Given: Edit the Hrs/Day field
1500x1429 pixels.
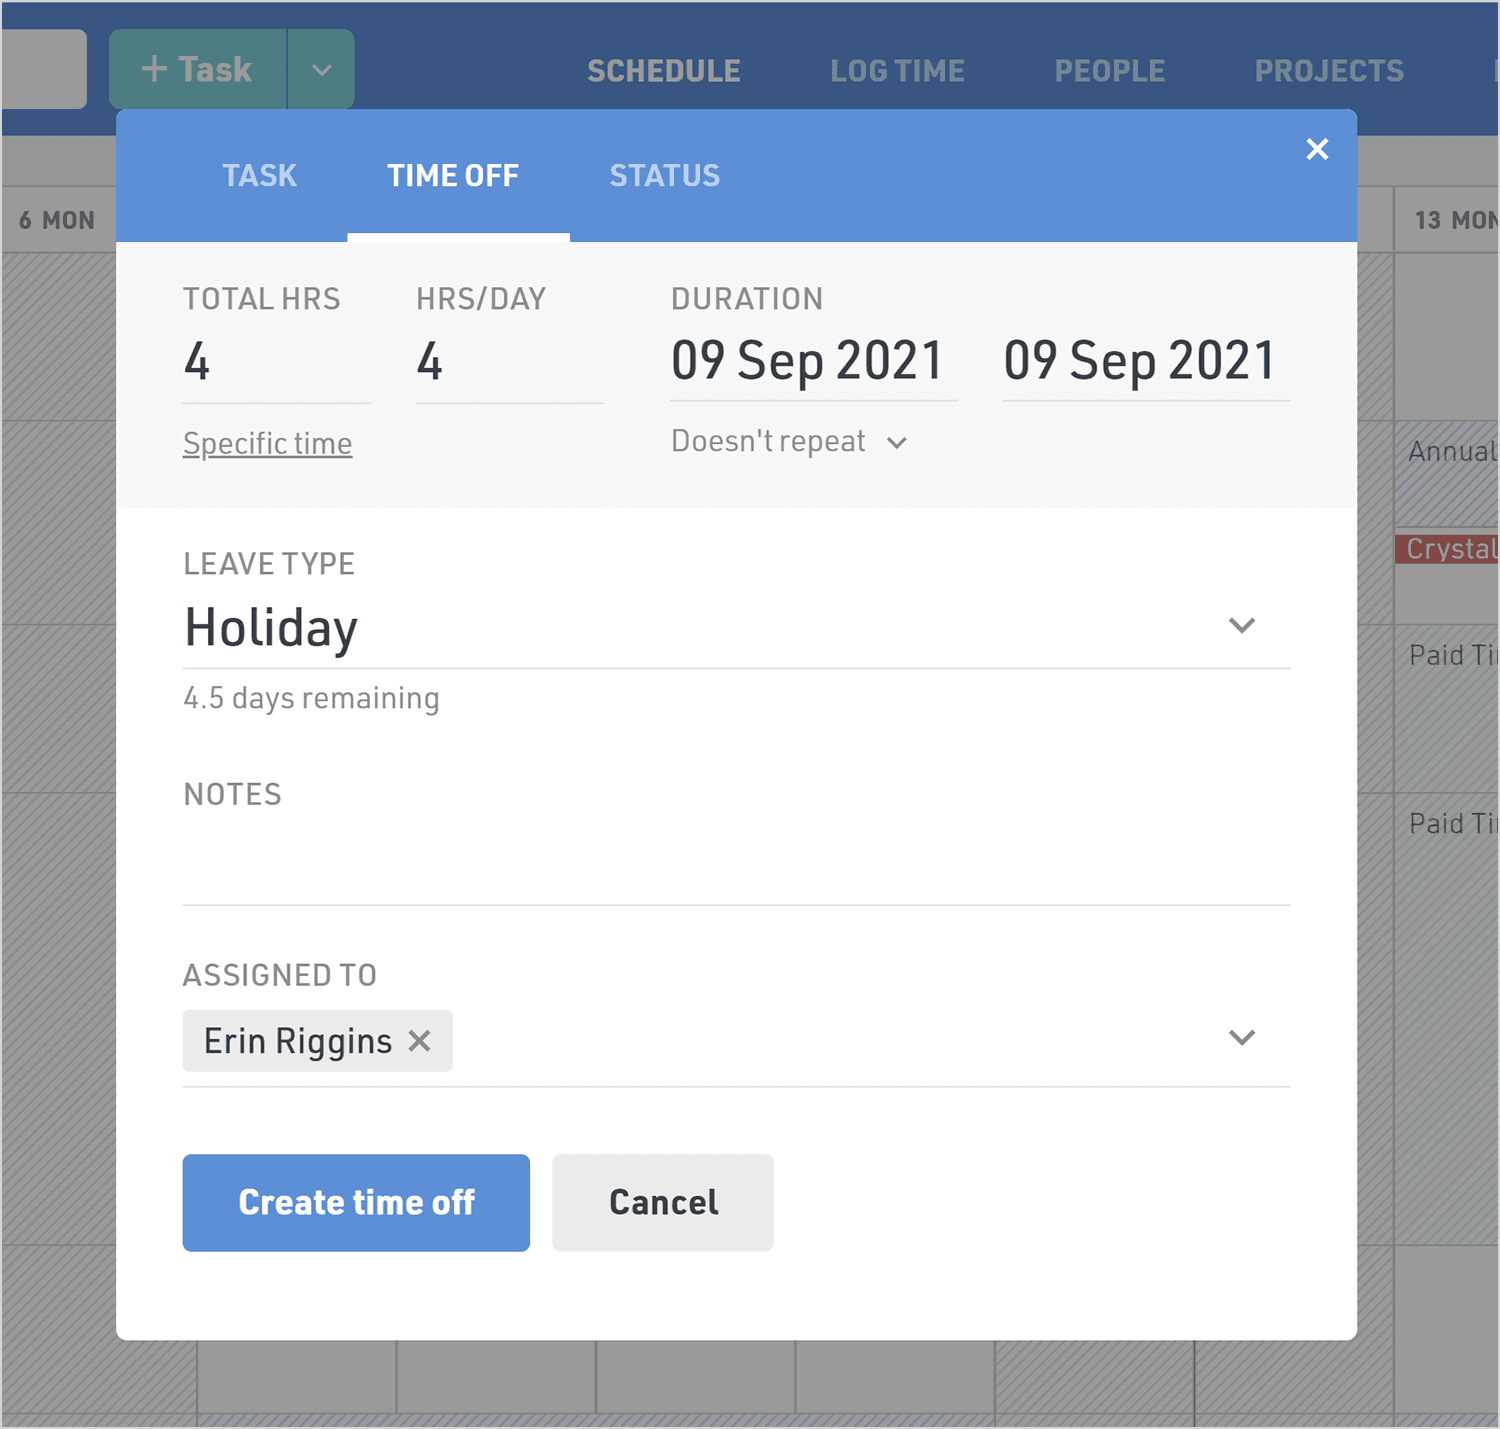Looking at the screenshot, I should click(508, 362).
